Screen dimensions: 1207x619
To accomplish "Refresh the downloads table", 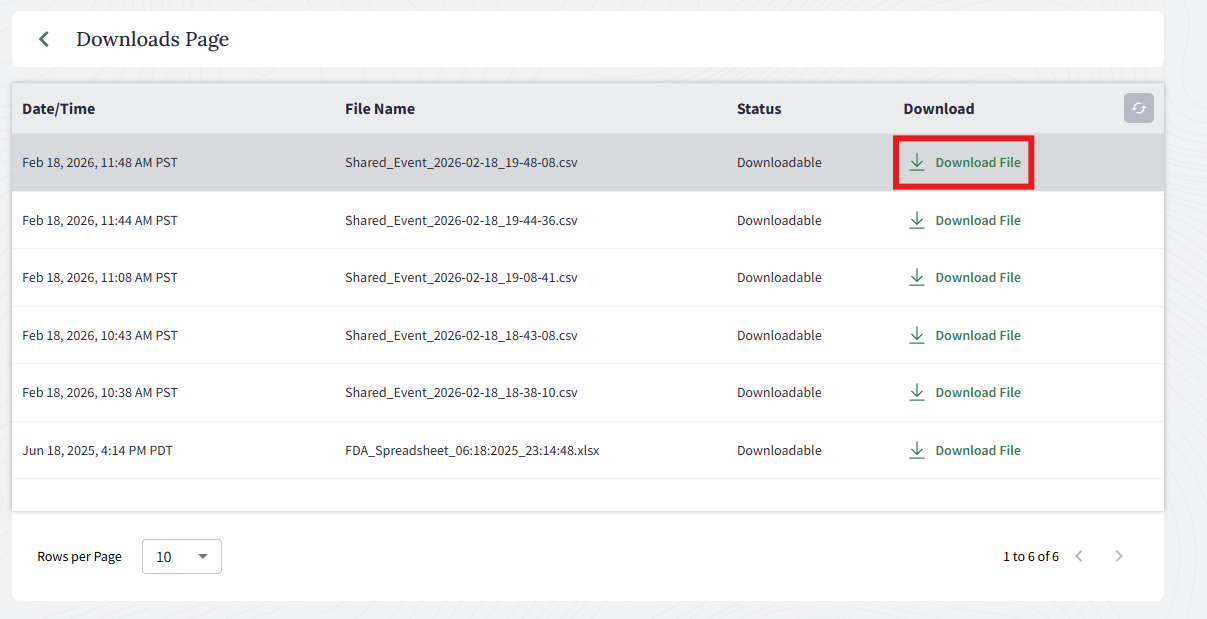I will [x=1138, y=108].
